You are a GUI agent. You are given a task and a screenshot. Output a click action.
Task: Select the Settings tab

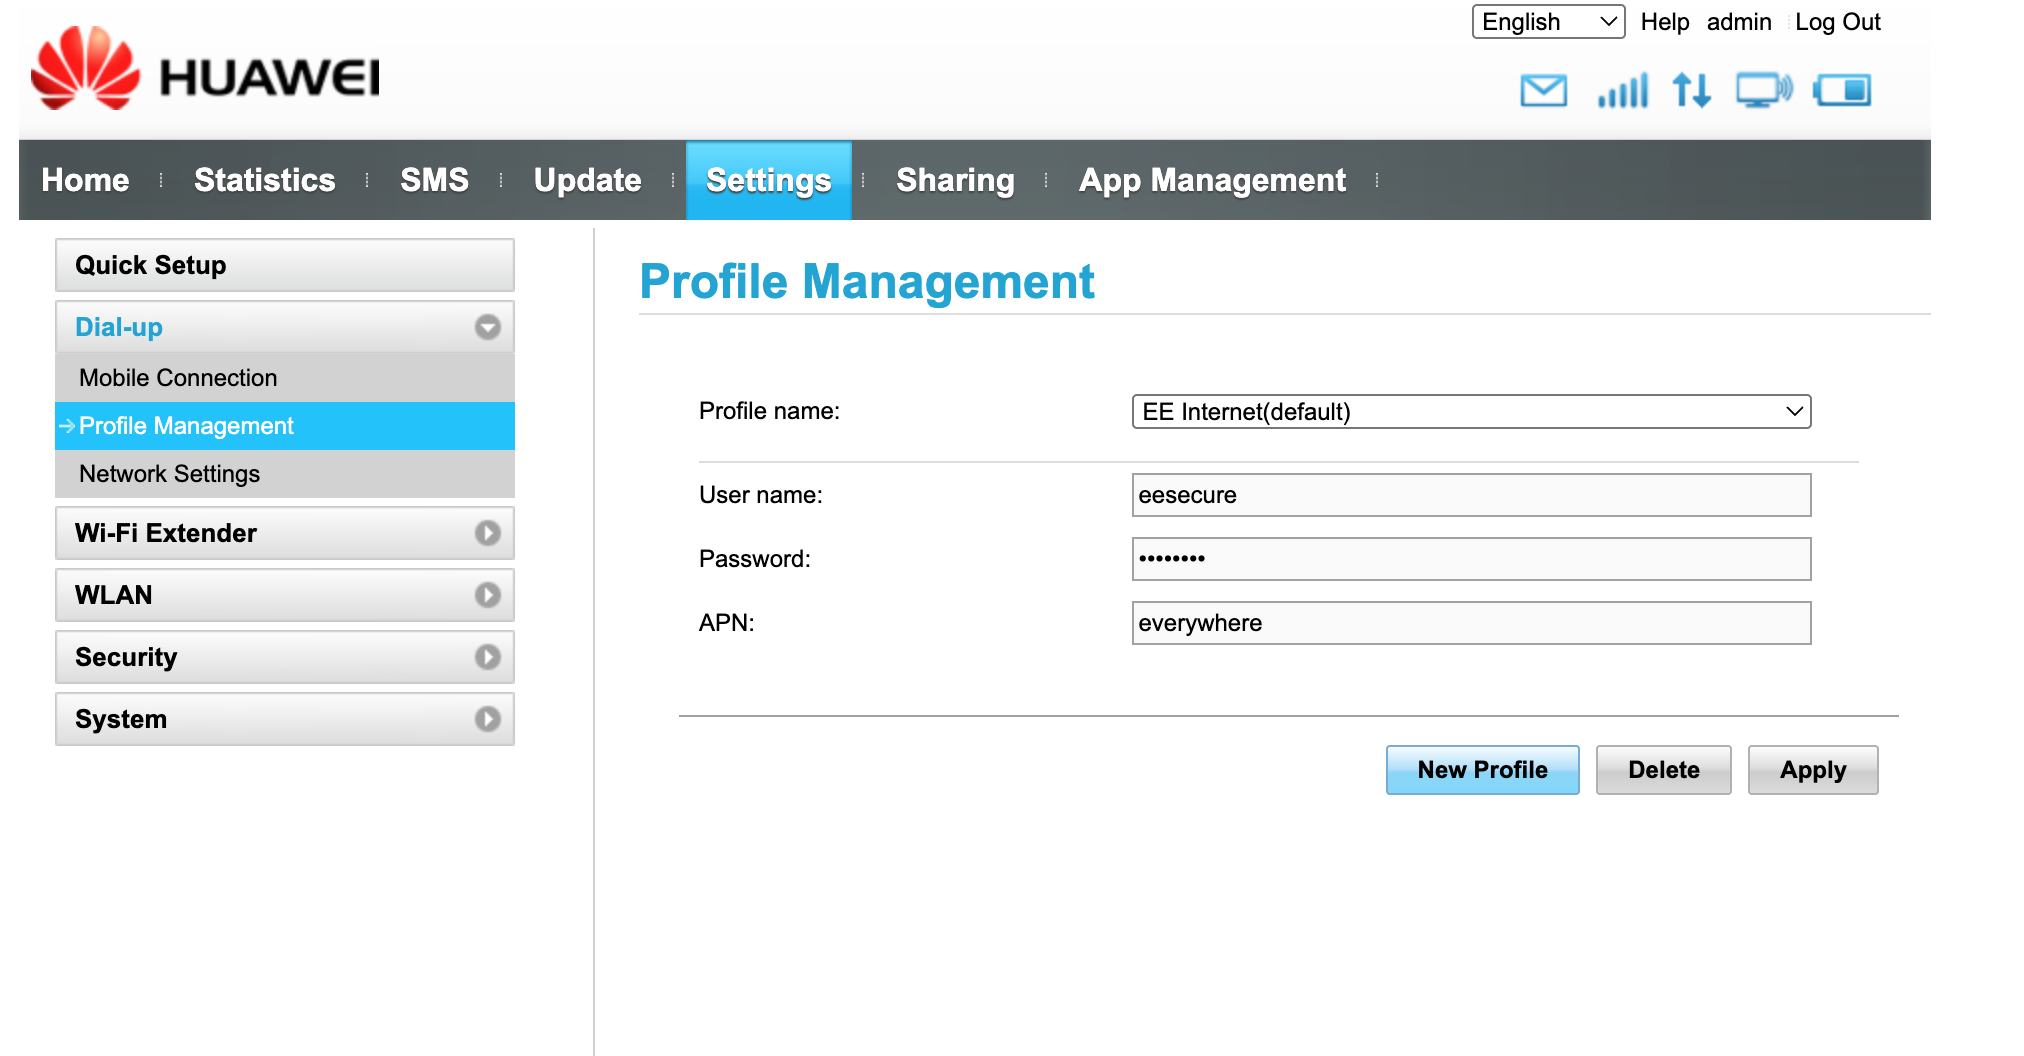click(x=768, y=180)
